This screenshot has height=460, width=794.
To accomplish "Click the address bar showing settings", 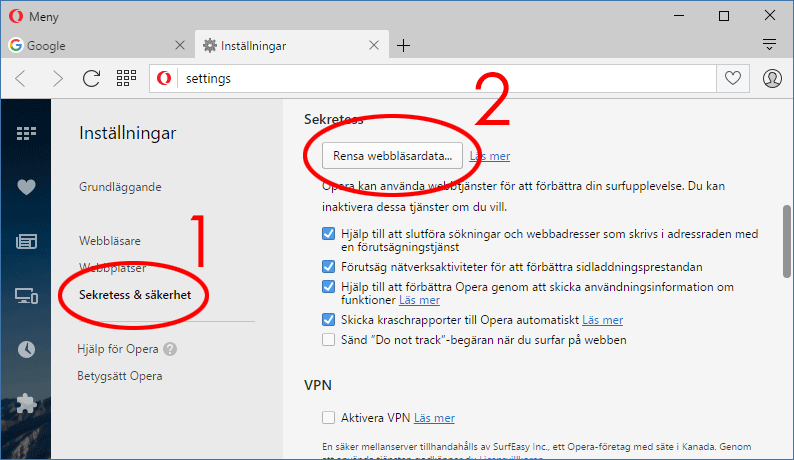I will pos(440,78).
